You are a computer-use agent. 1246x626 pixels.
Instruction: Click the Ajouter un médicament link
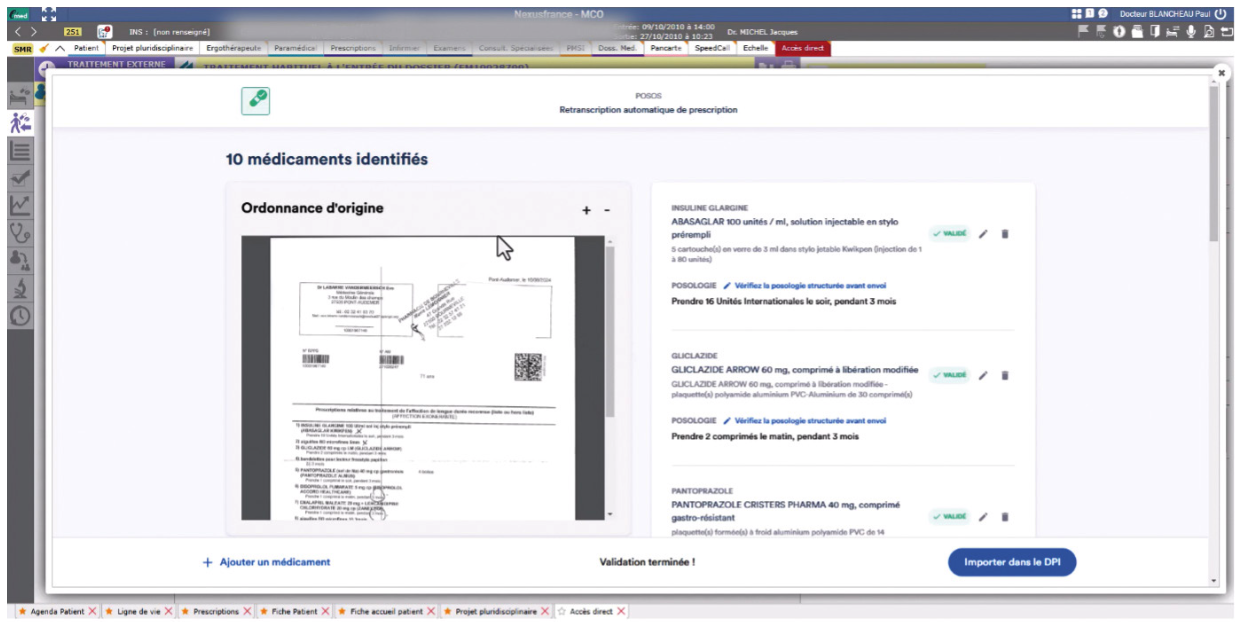(x=267, y=562)
